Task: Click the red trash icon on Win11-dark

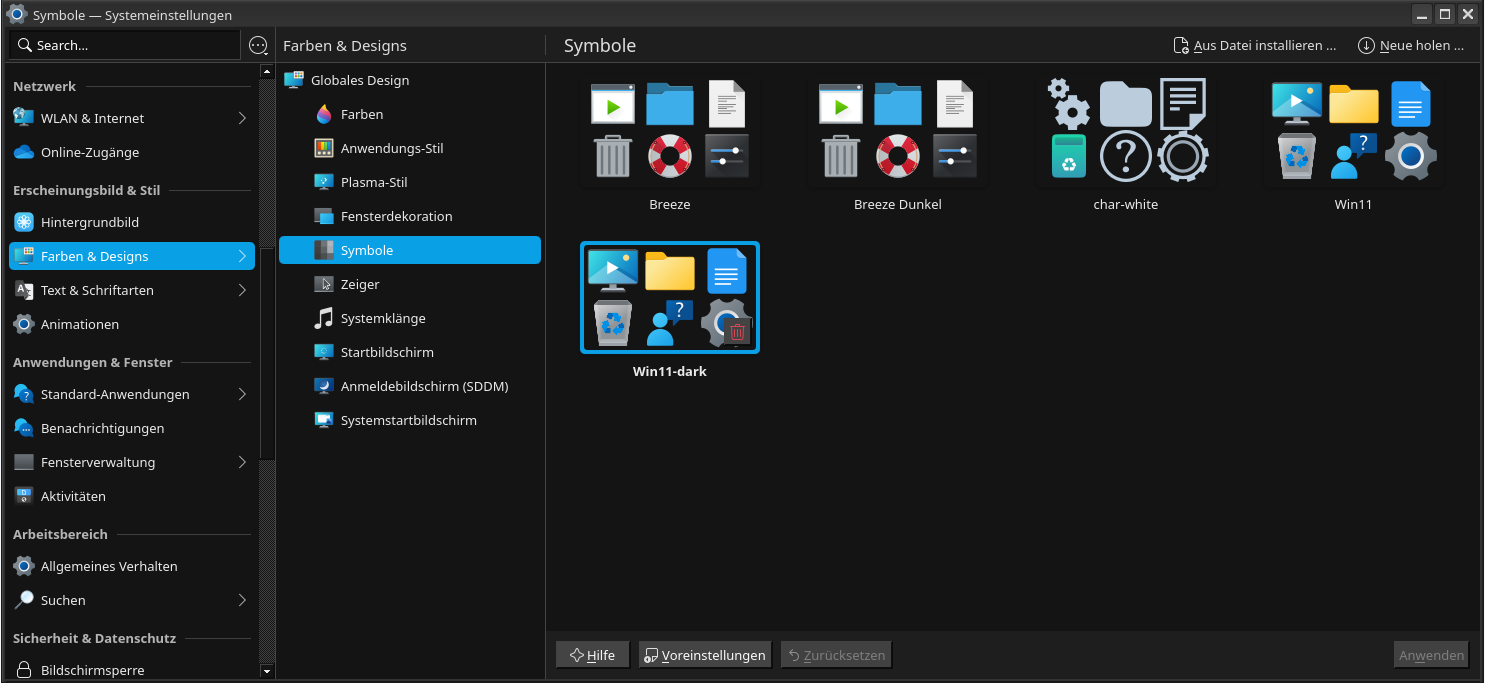Action: click(x=738, y=332)
